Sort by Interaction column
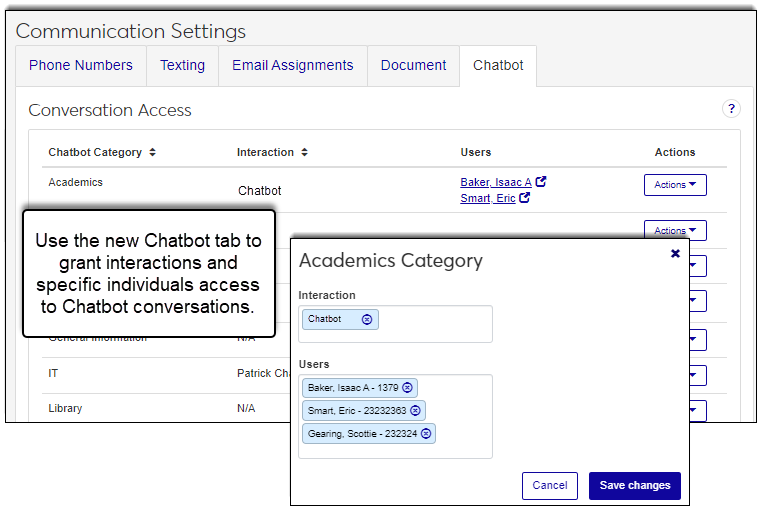 [x=304, y=153]
